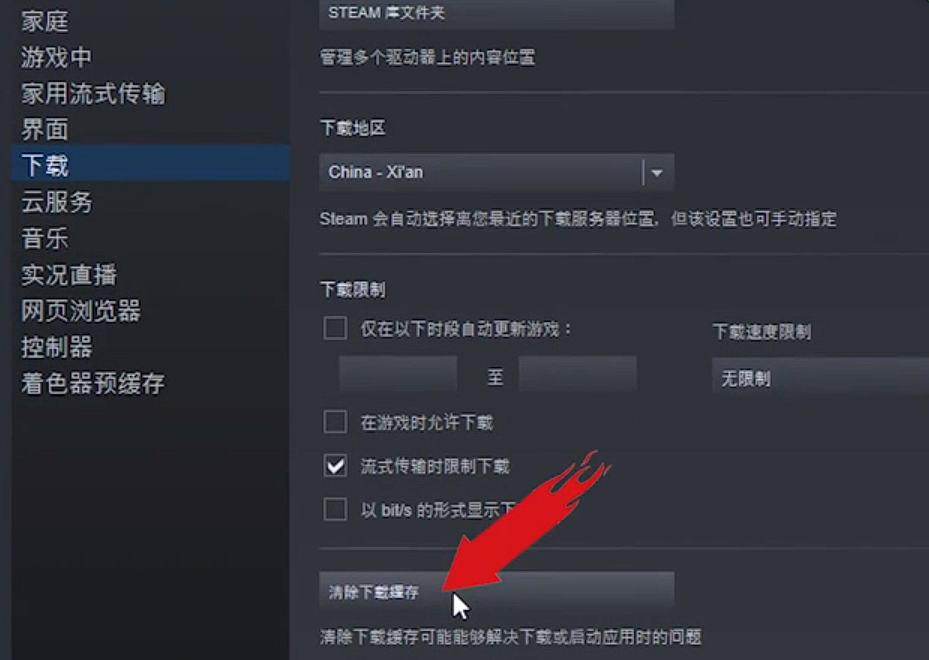Switch to the 界面 settings page
Screen dimensions: 929x660
[x=45, y=130]
